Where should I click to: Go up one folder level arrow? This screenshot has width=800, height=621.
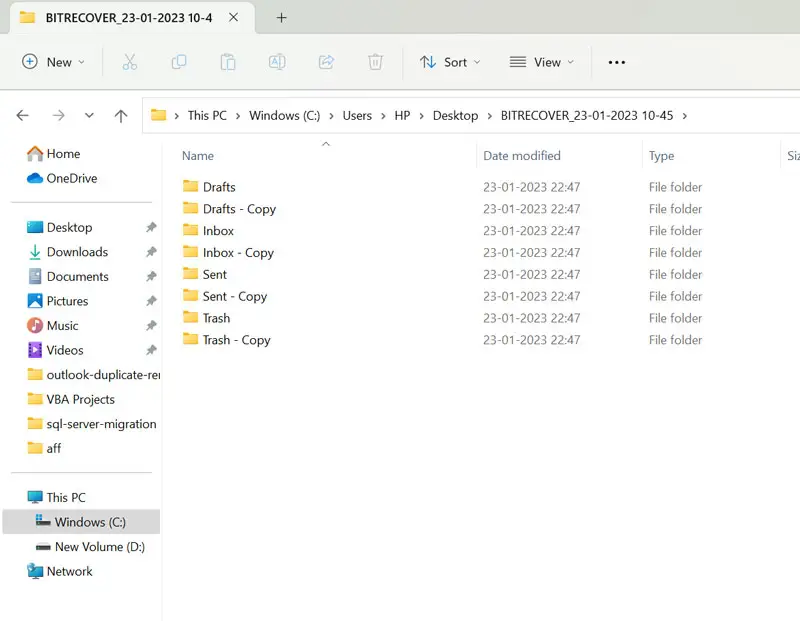(x=121, y=116)
